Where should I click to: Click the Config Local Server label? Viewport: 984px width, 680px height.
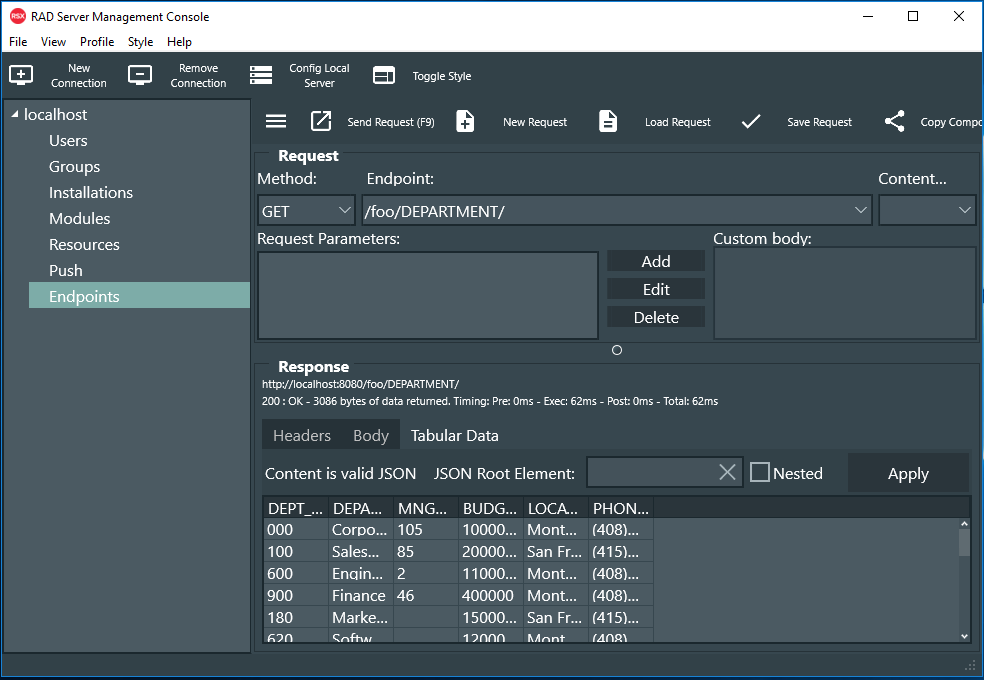pyautogui.click(x=319, y=75)
